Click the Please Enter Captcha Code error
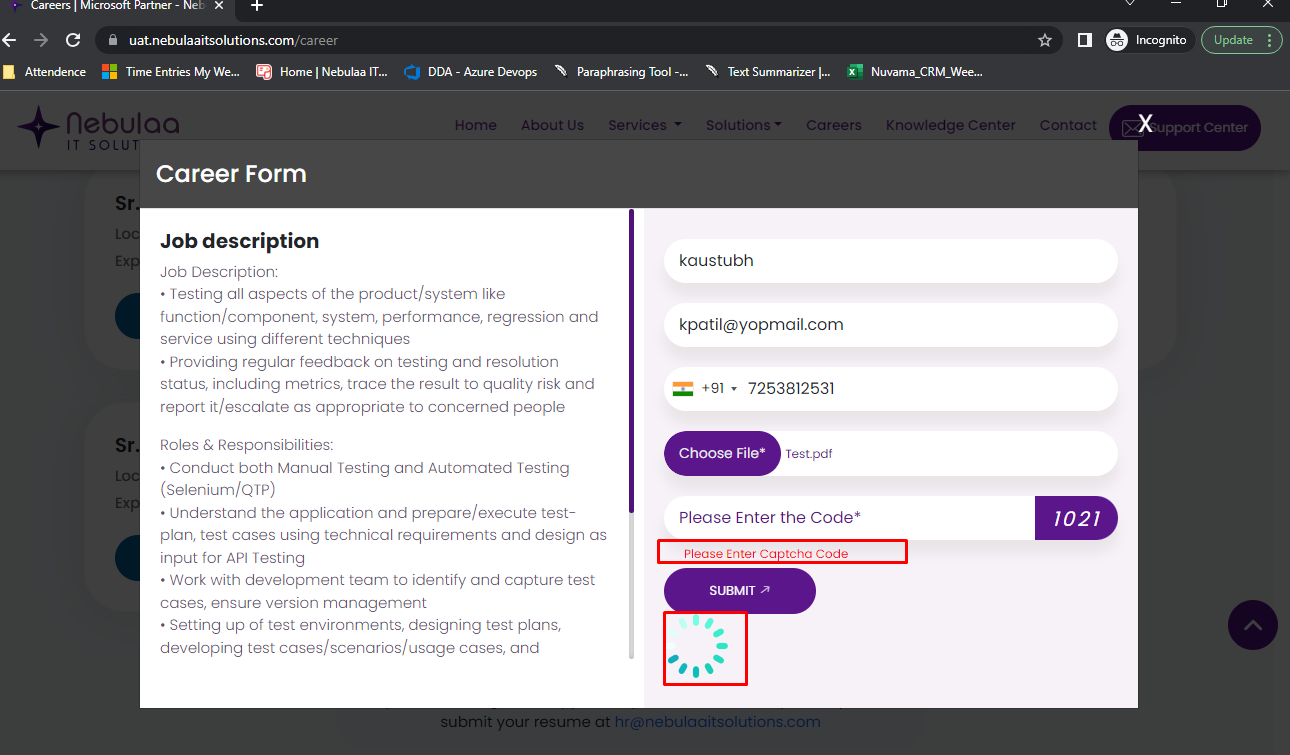Image resolution: width=1290 pixels, height=755 pixels. point(766,554)
